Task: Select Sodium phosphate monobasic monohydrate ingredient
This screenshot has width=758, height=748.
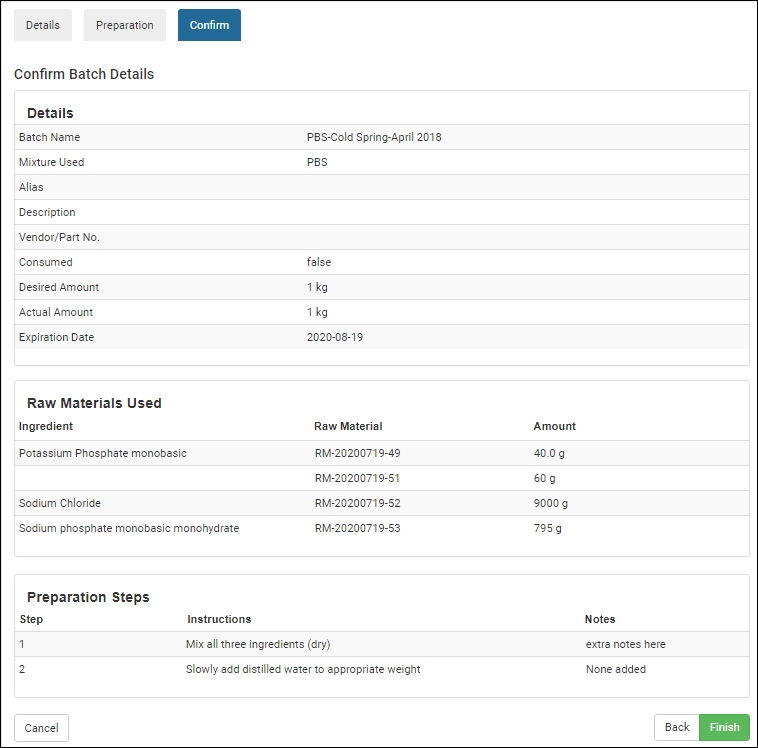Action: click(129, 528)
